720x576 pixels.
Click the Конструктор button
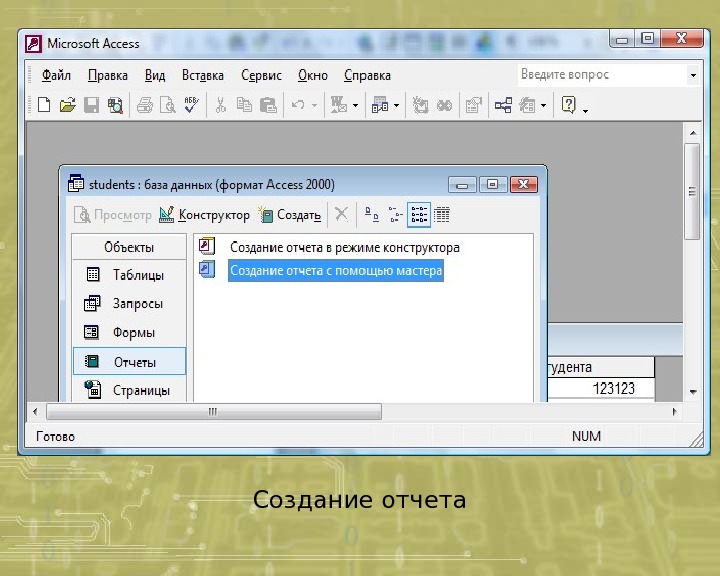point(205,214)
